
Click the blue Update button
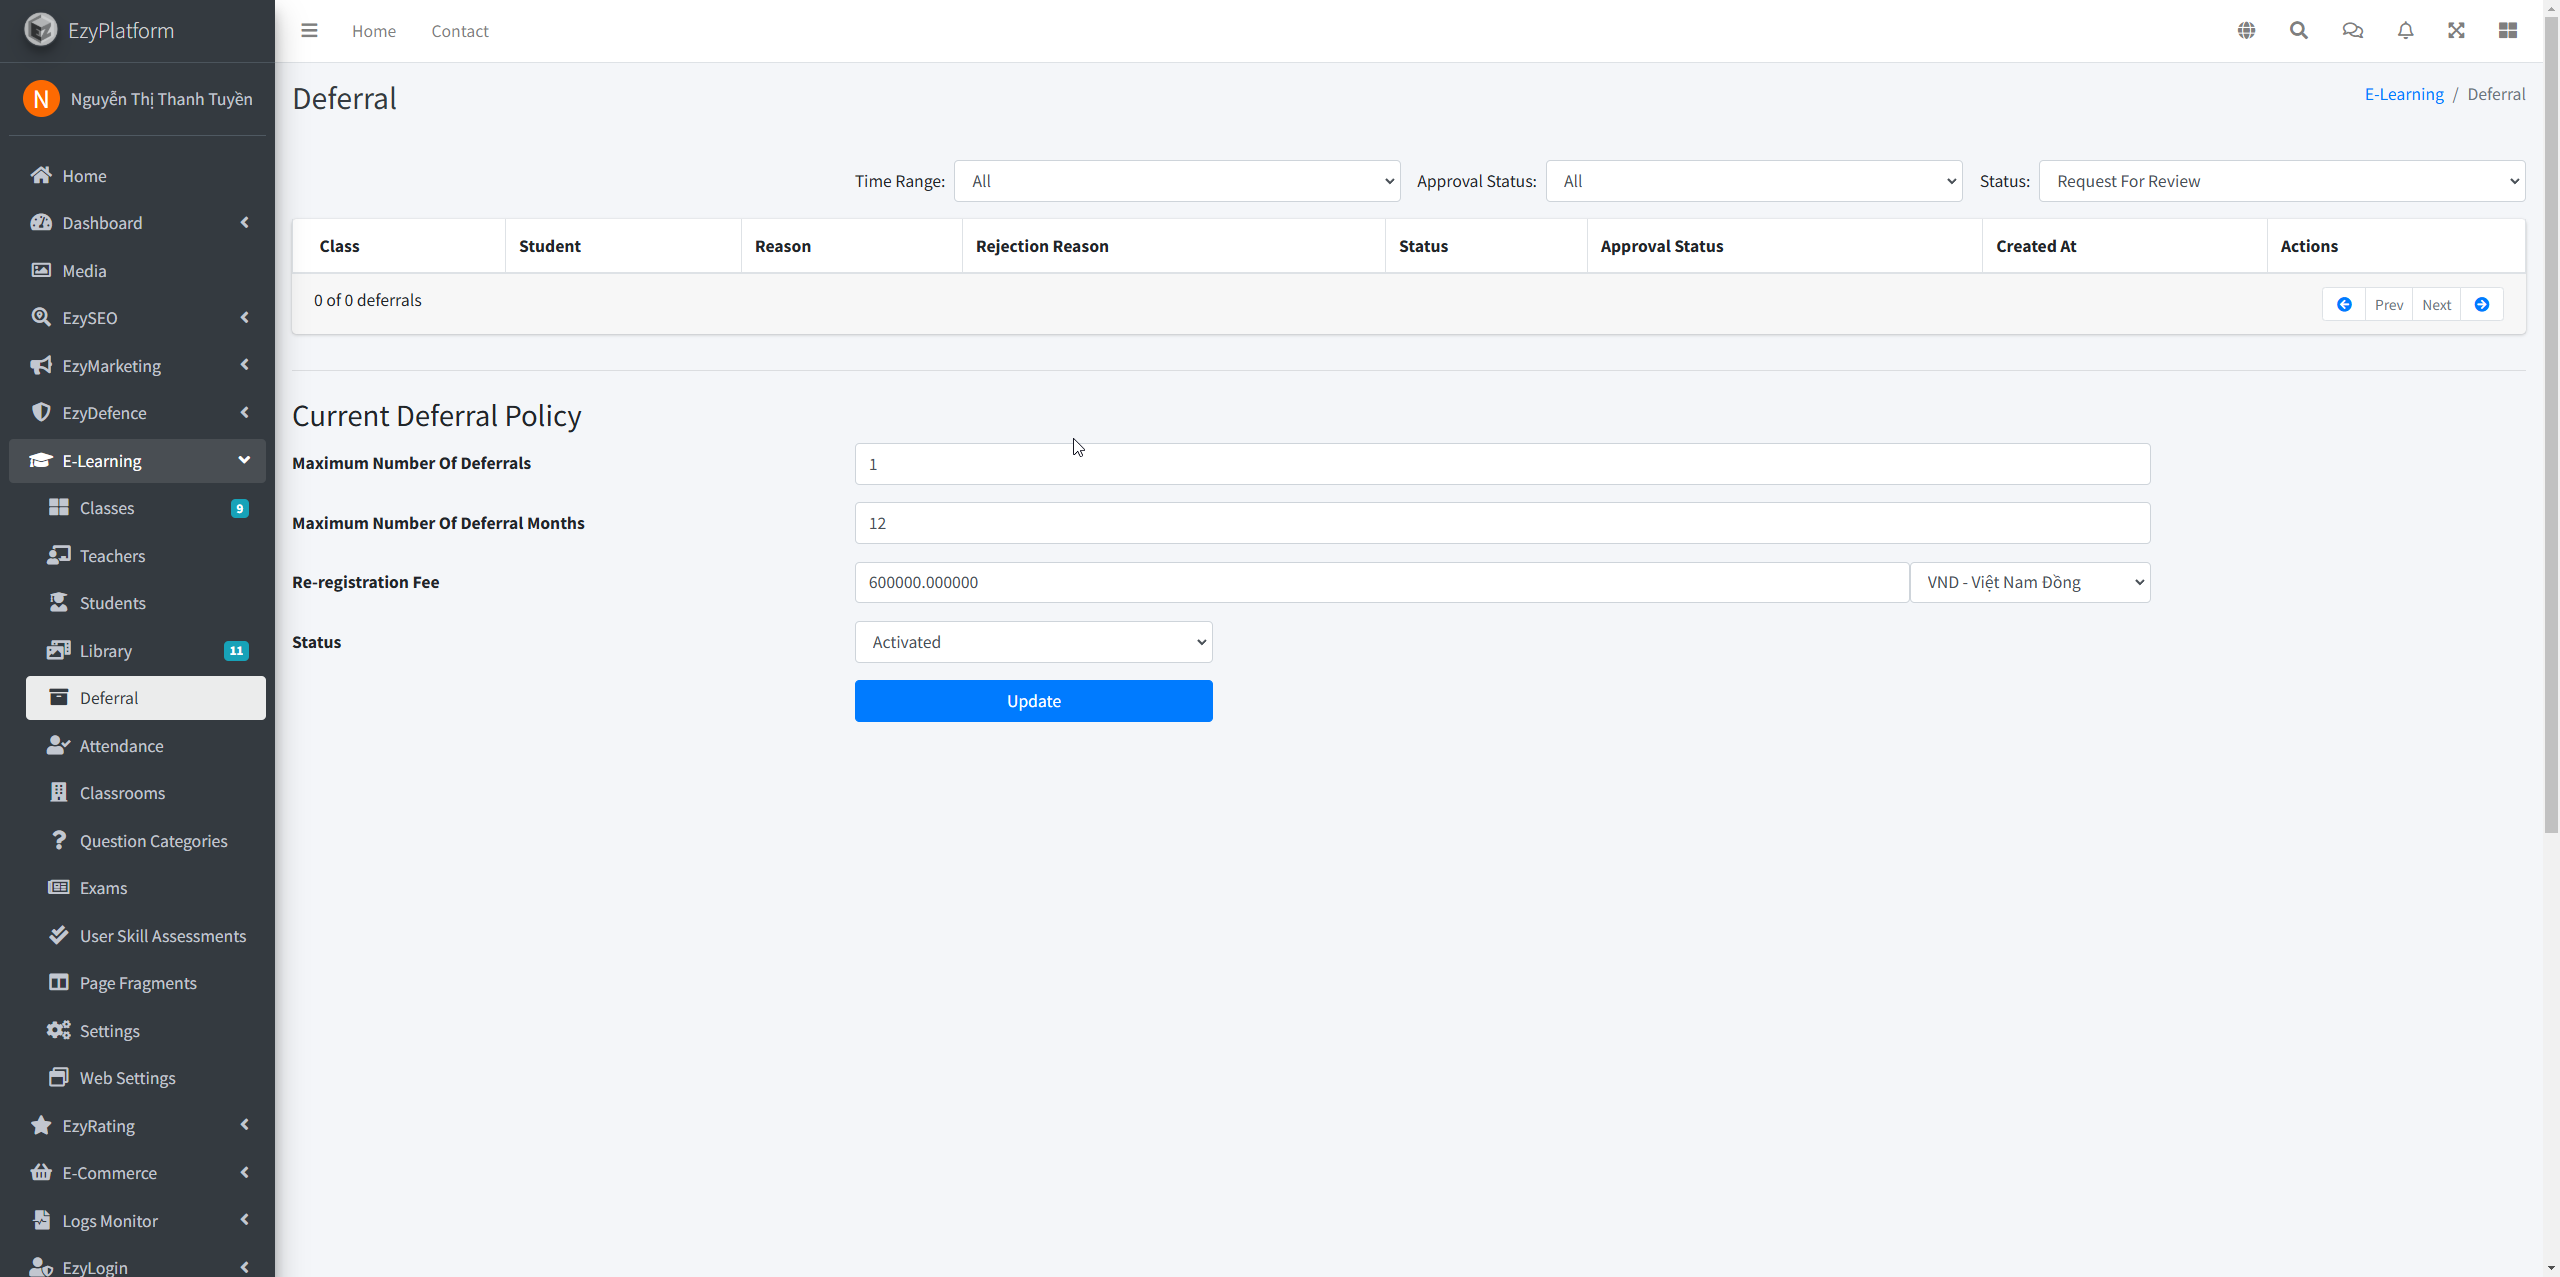tap(1033, 701)
